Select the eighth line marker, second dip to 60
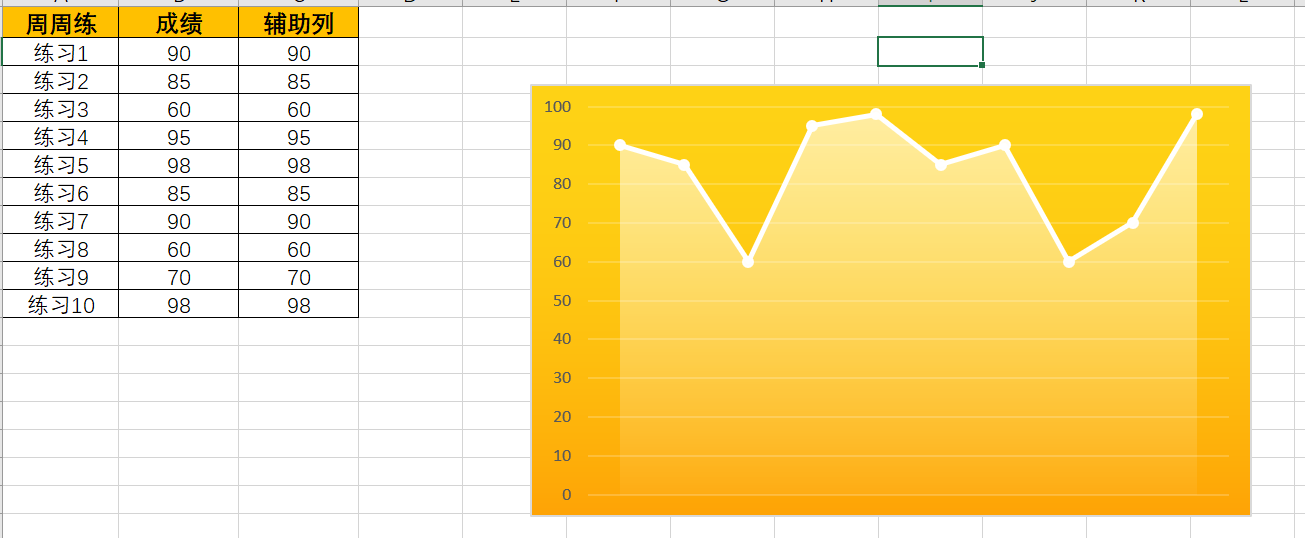 (1069, 262)
